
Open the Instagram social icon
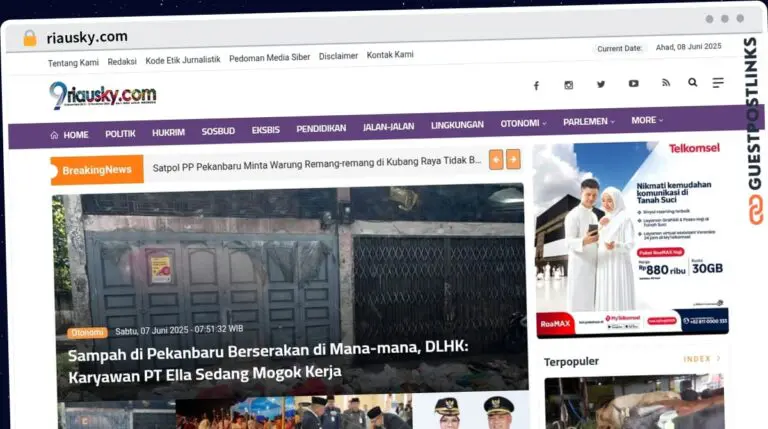coord(568,85)
